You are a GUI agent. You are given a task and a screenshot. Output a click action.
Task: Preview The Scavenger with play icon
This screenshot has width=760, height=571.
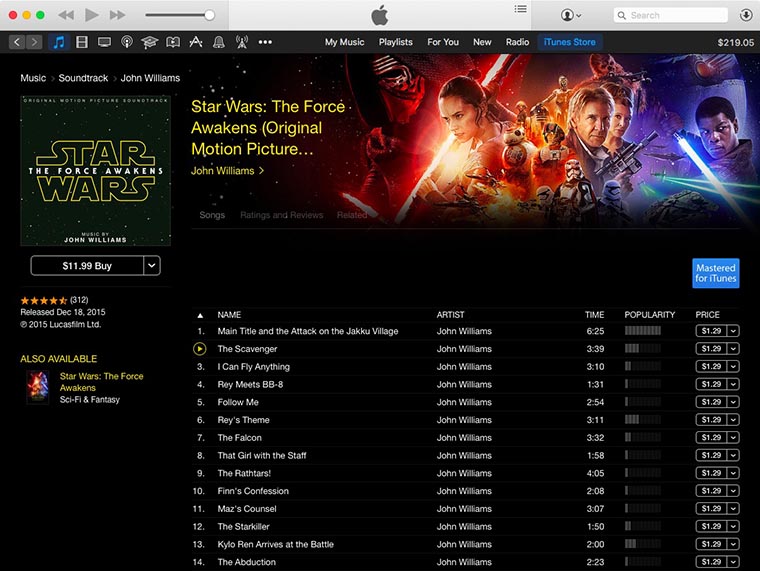(200, 349)
